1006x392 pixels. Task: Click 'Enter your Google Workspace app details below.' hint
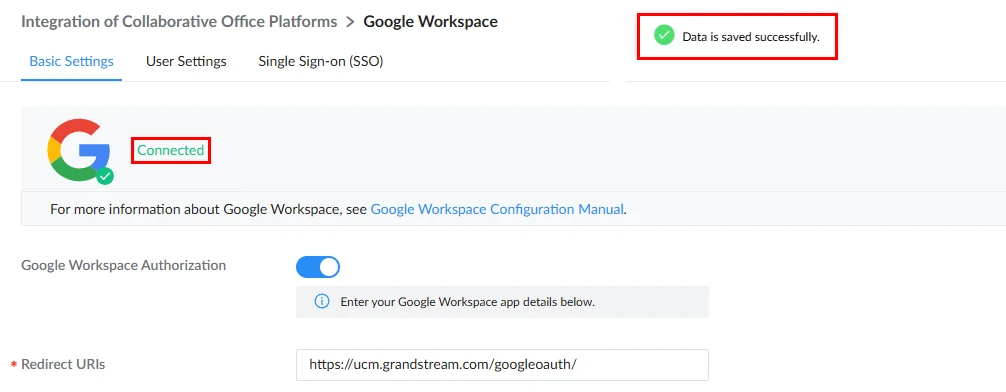pyautogui.click(x=468, y=302)
